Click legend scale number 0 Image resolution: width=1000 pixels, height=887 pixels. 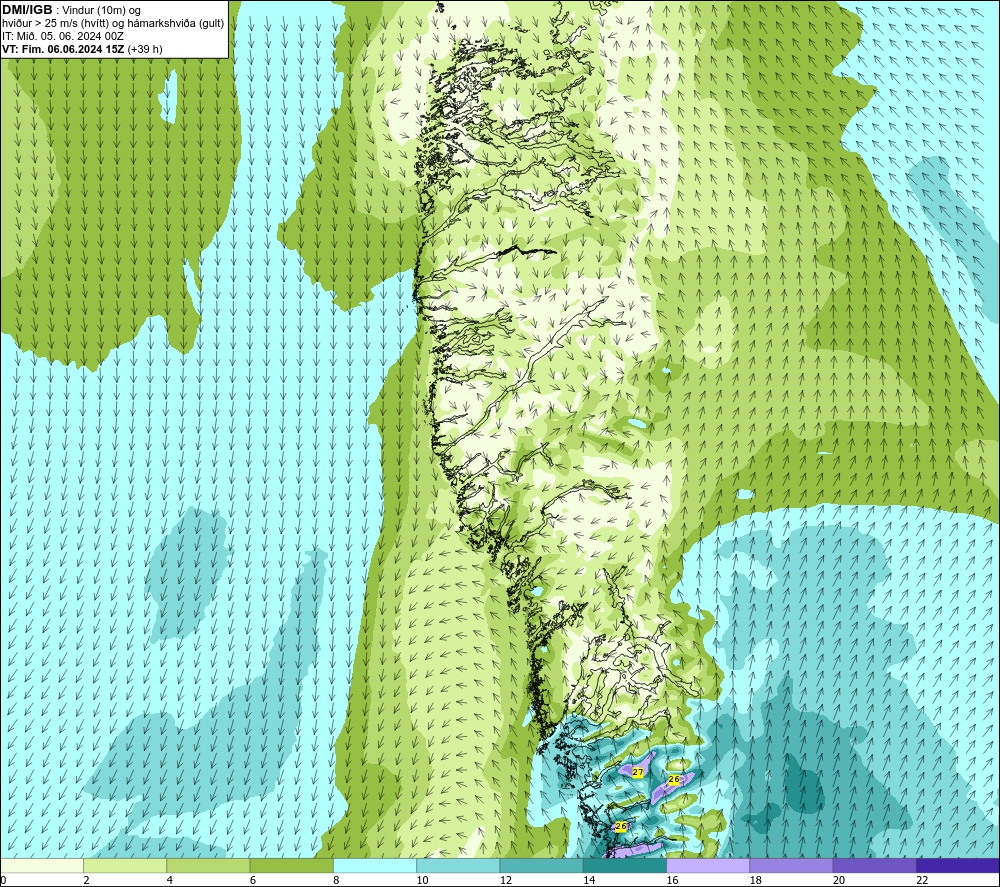(3, 880)
